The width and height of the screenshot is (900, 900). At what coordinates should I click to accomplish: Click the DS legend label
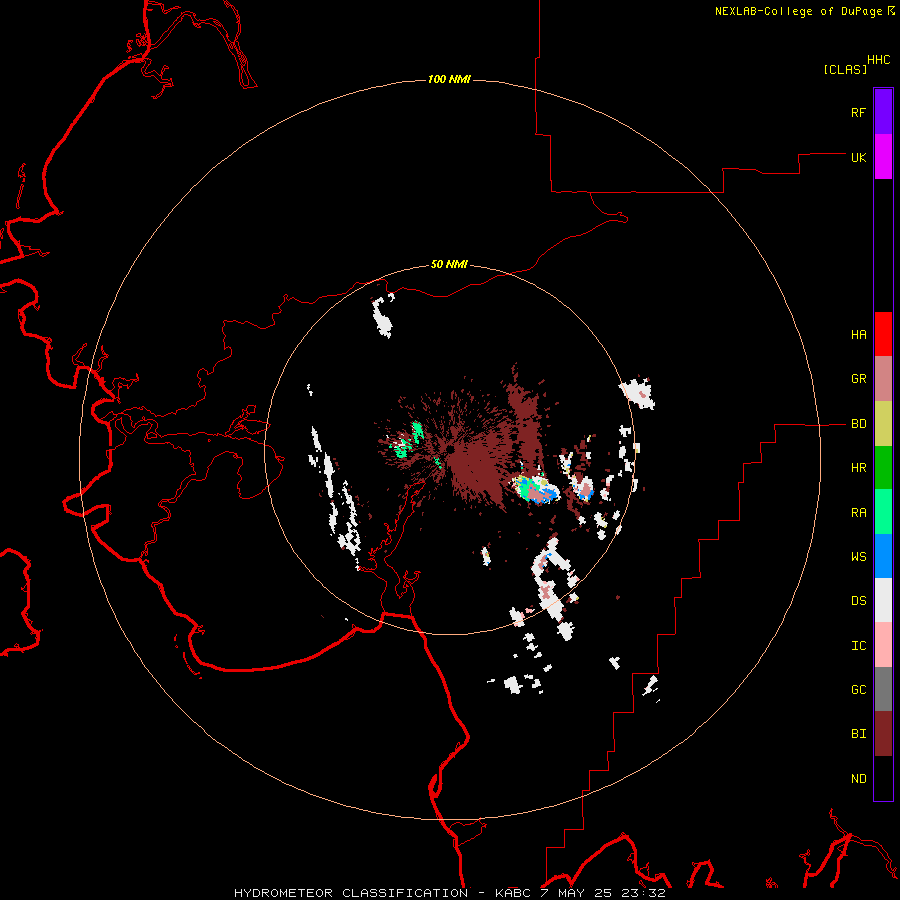[x=858, y=601]
